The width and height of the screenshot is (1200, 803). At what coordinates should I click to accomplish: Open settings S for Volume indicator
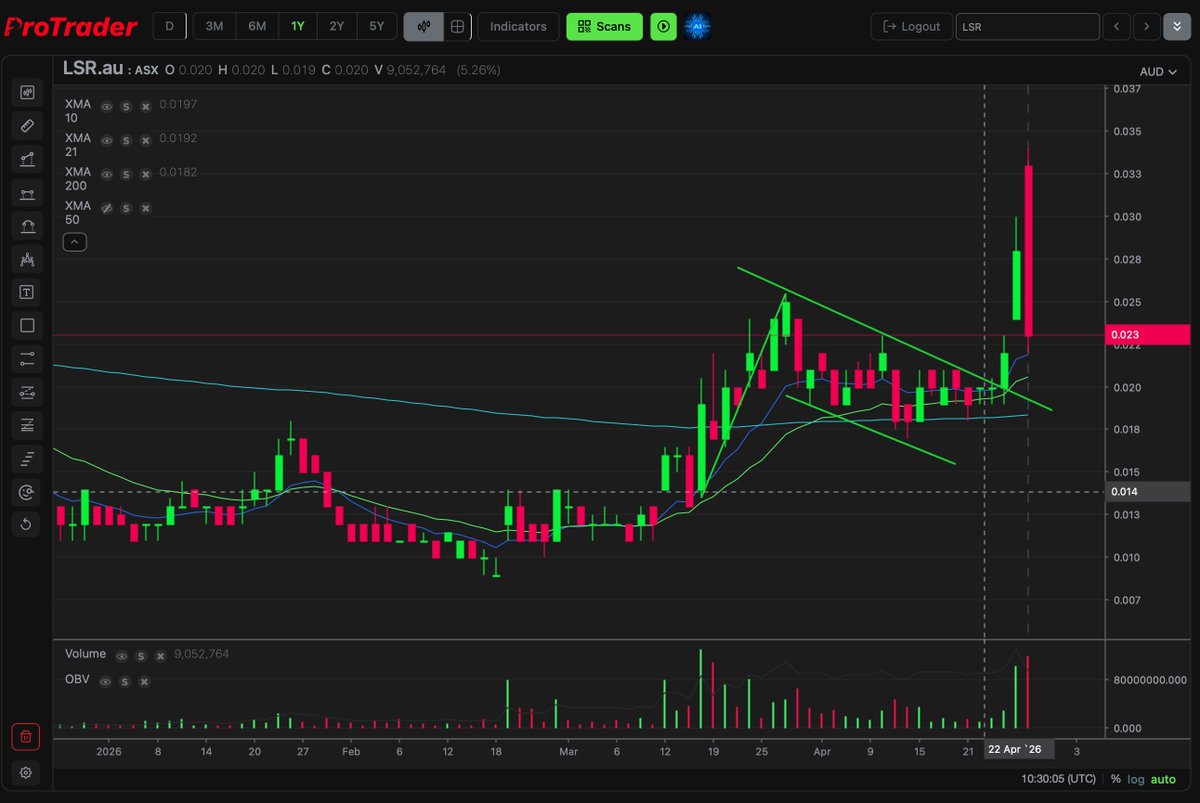pos(141,655)
